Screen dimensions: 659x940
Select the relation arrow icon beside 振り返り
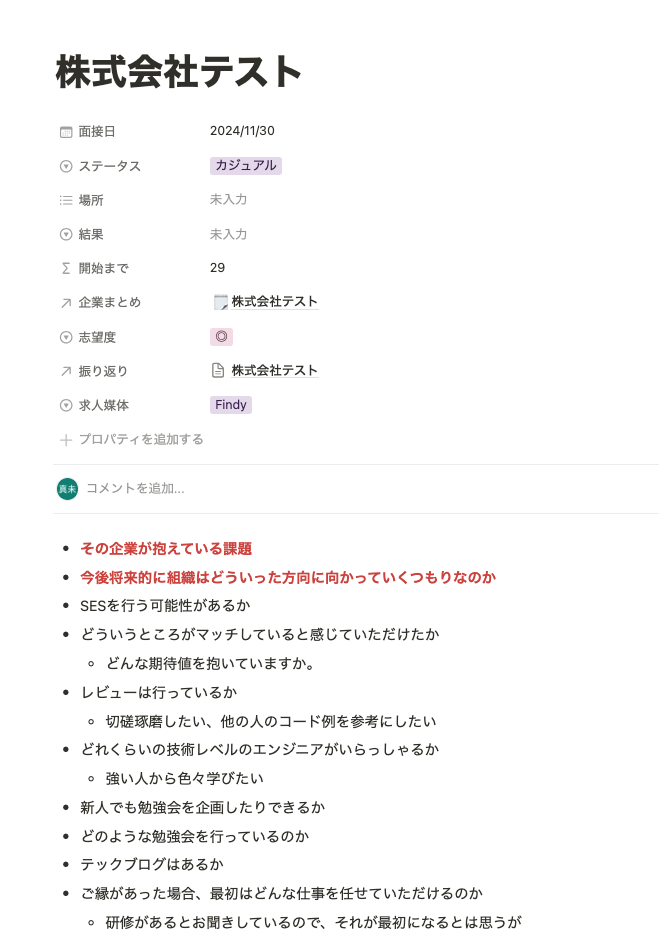64,371
